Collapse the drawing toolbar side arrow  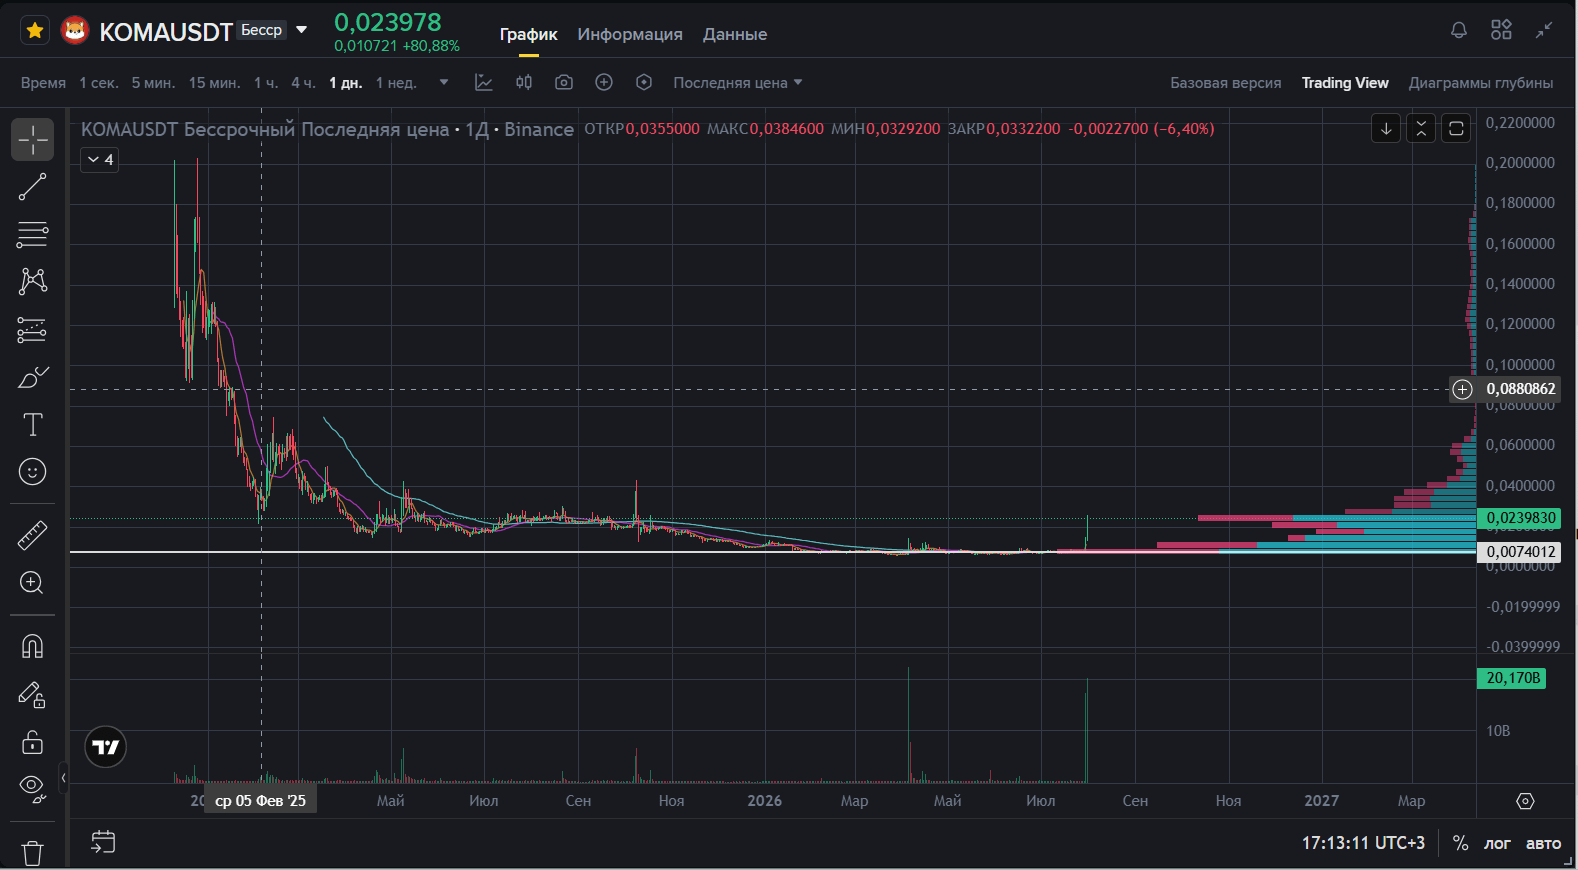[63, 777]
